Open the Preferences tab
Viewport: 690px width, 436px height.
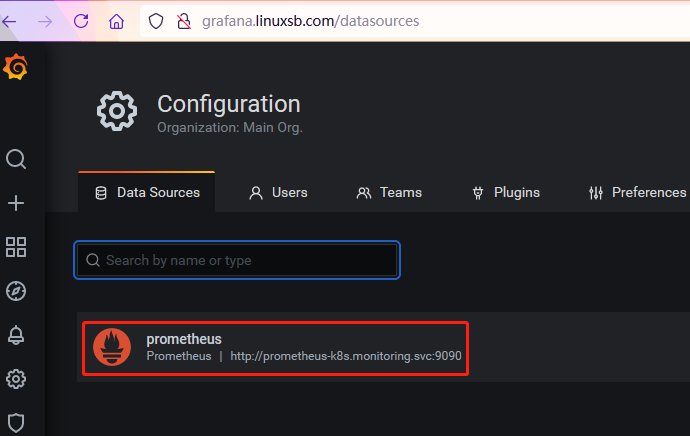(638, 192)
